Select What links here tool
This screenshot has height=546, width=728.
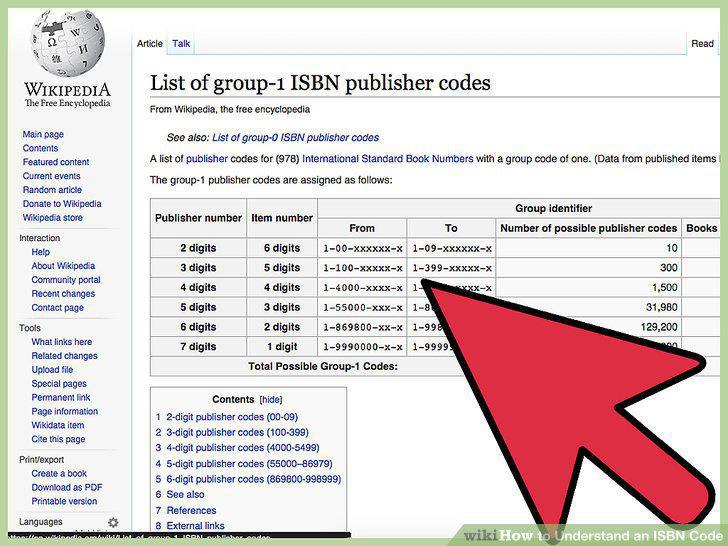click(62, 342)
